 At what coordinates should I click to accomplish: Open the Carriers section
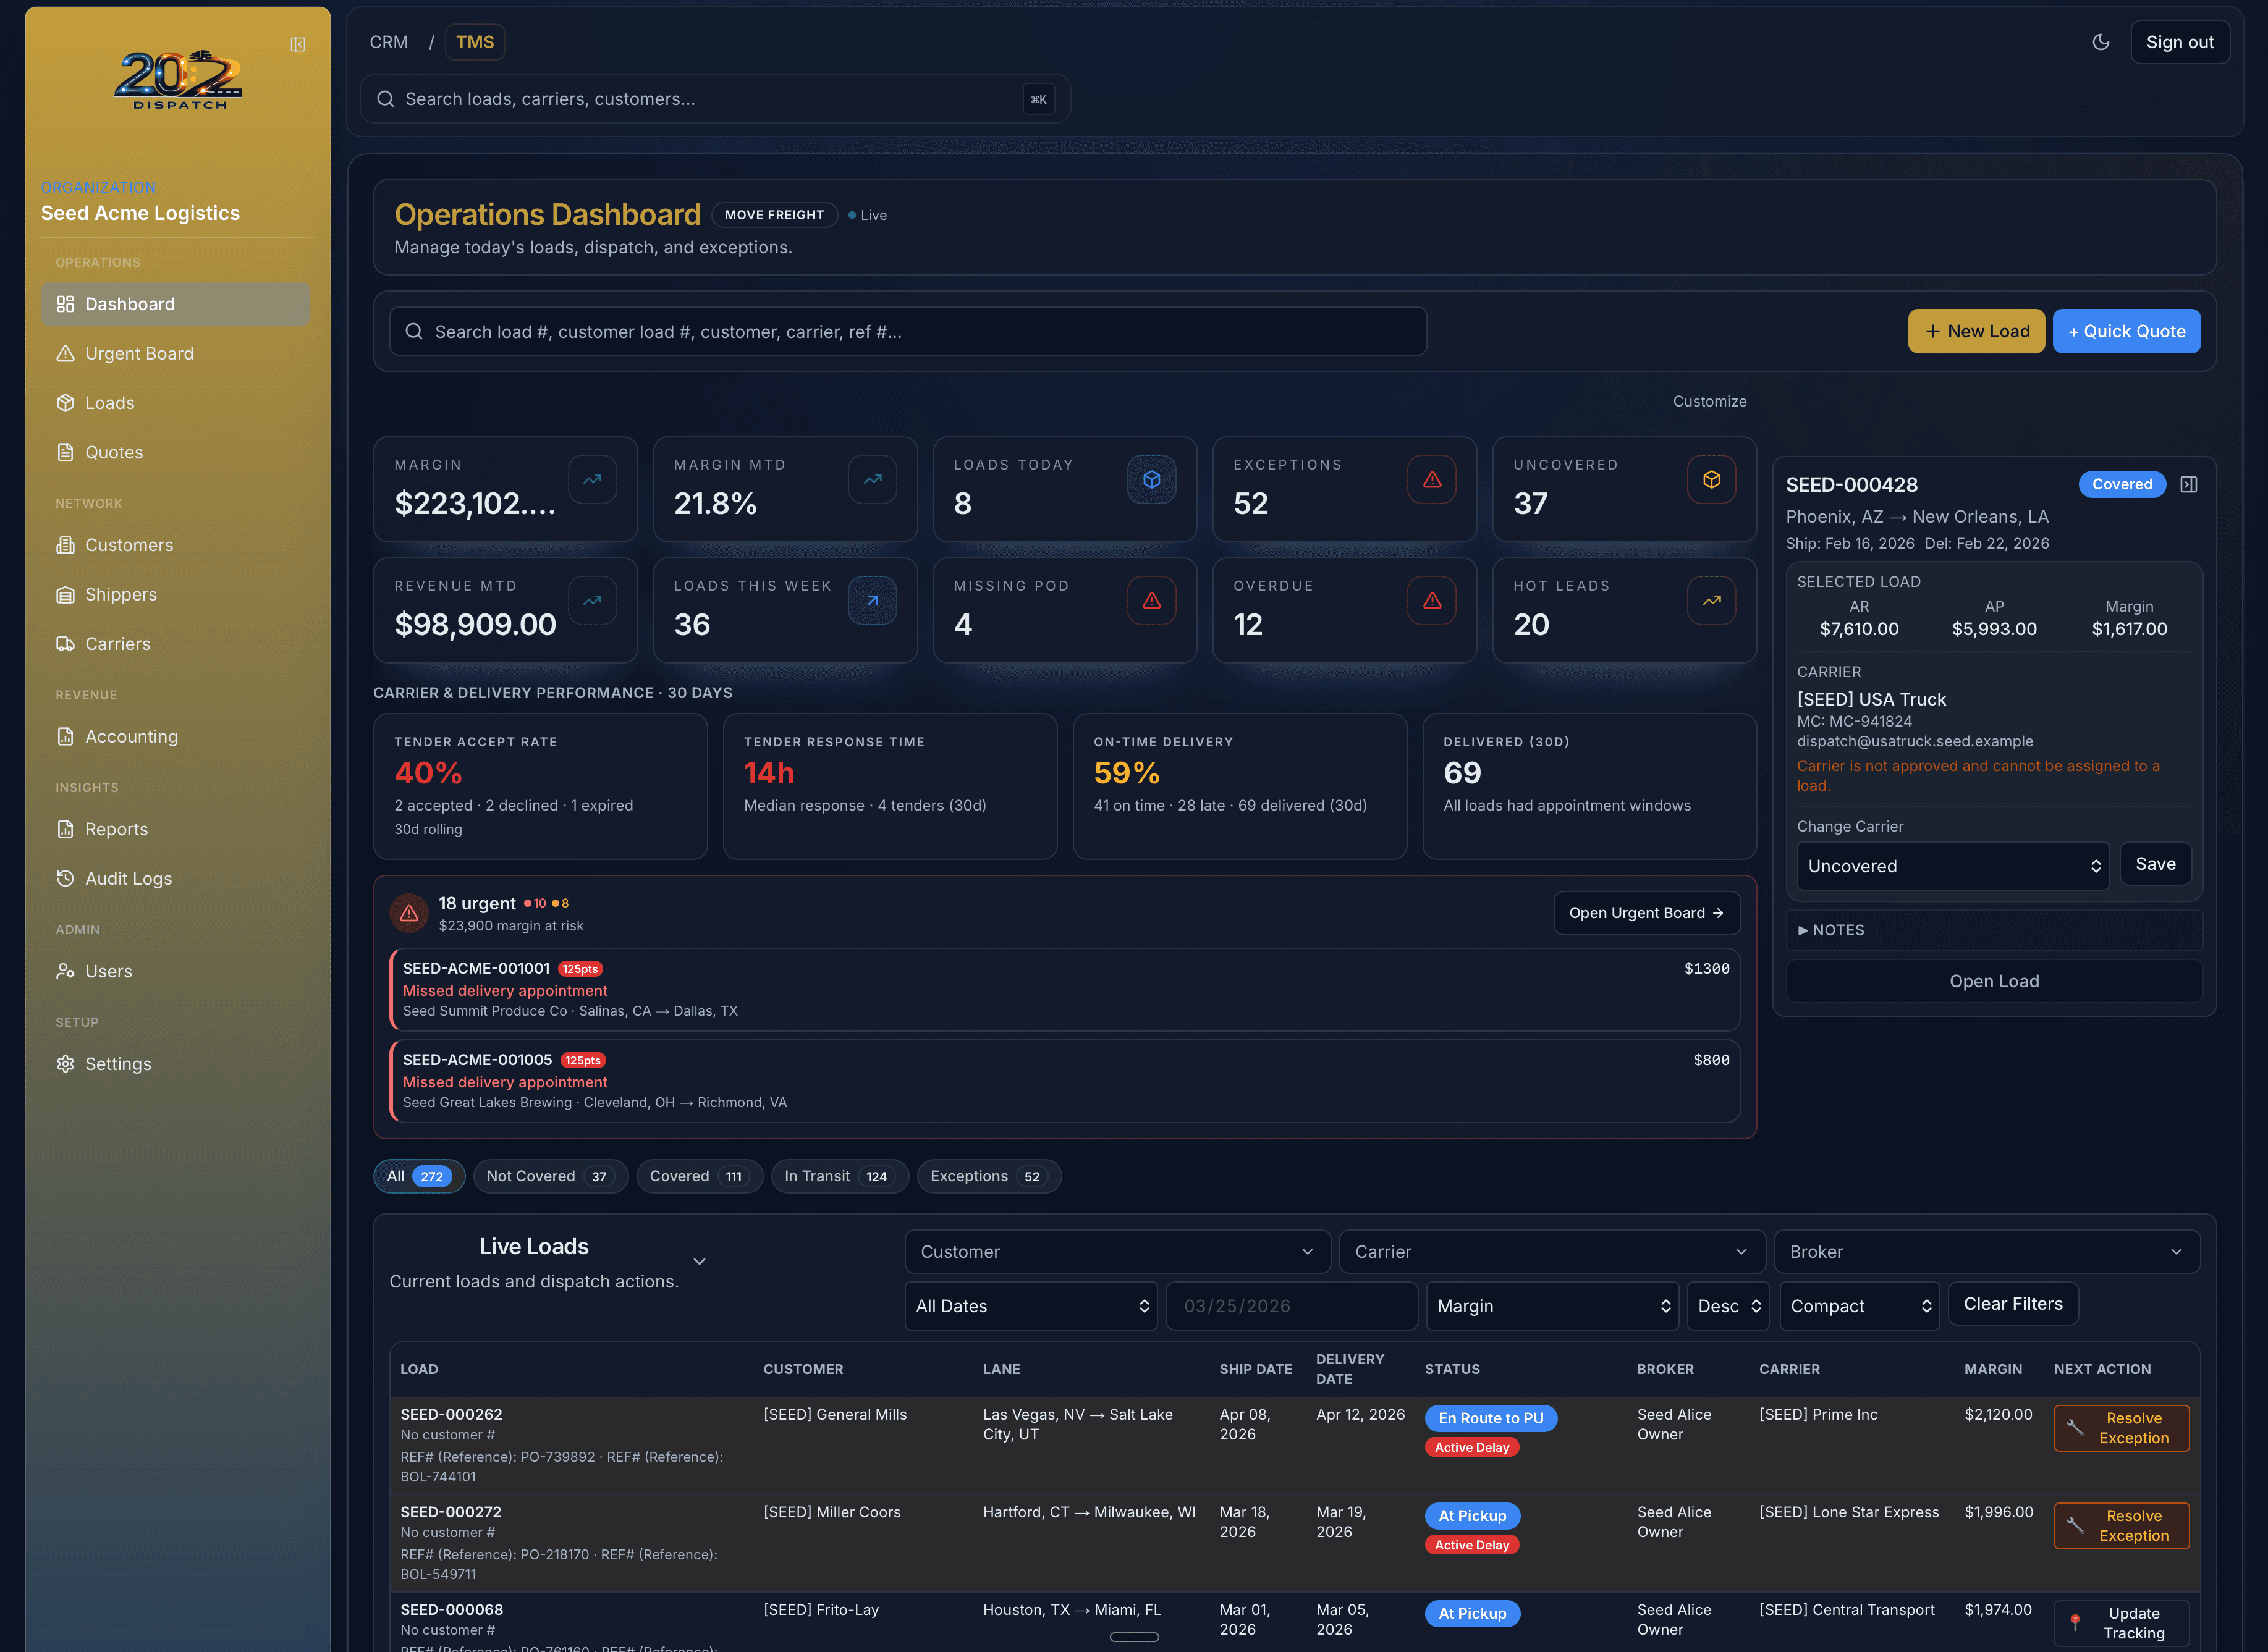pyautogui.click(x=117, y=644)
